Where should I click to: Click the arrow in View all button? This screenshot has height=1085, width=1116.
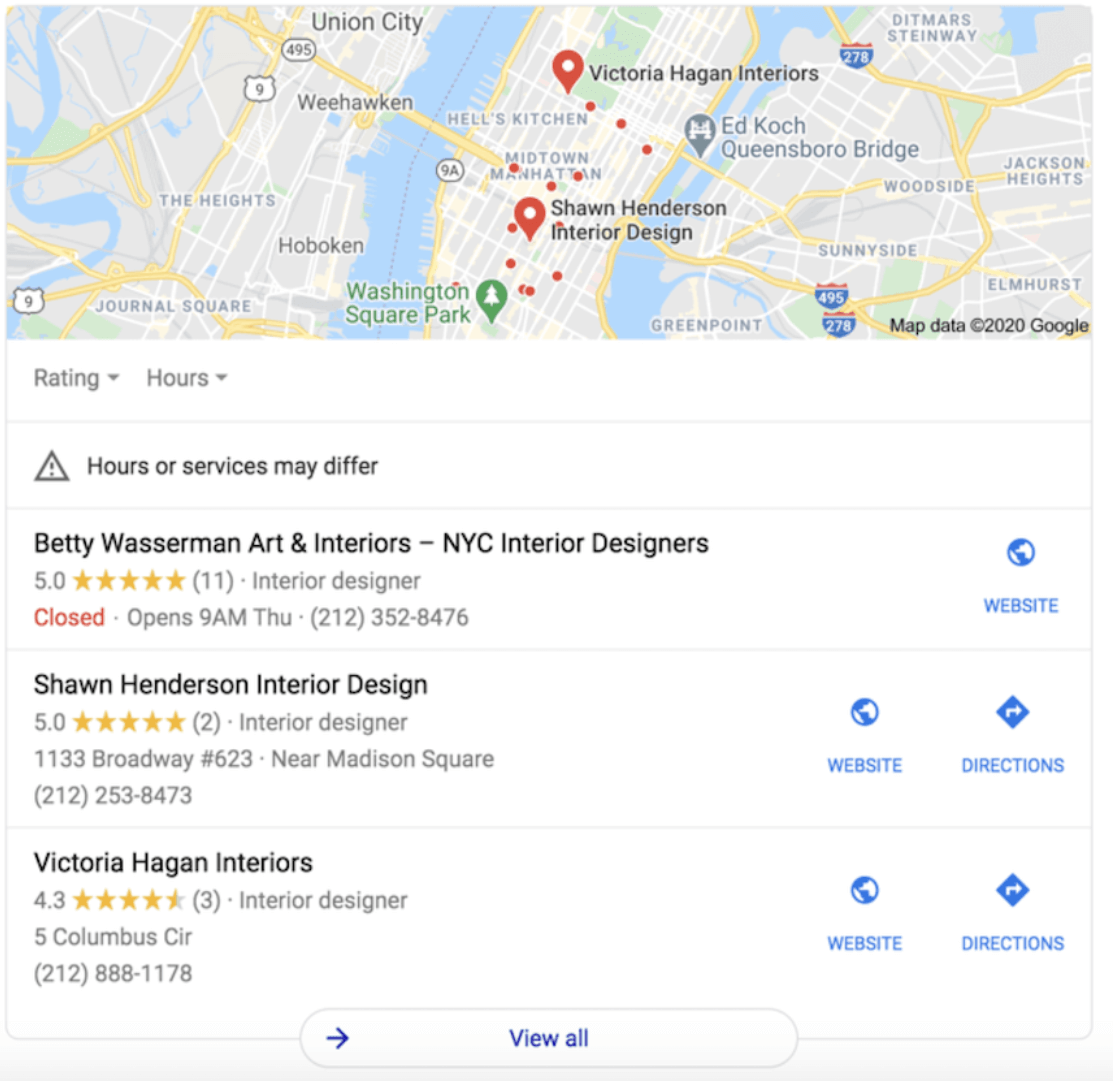click(x=337, y=1038)
